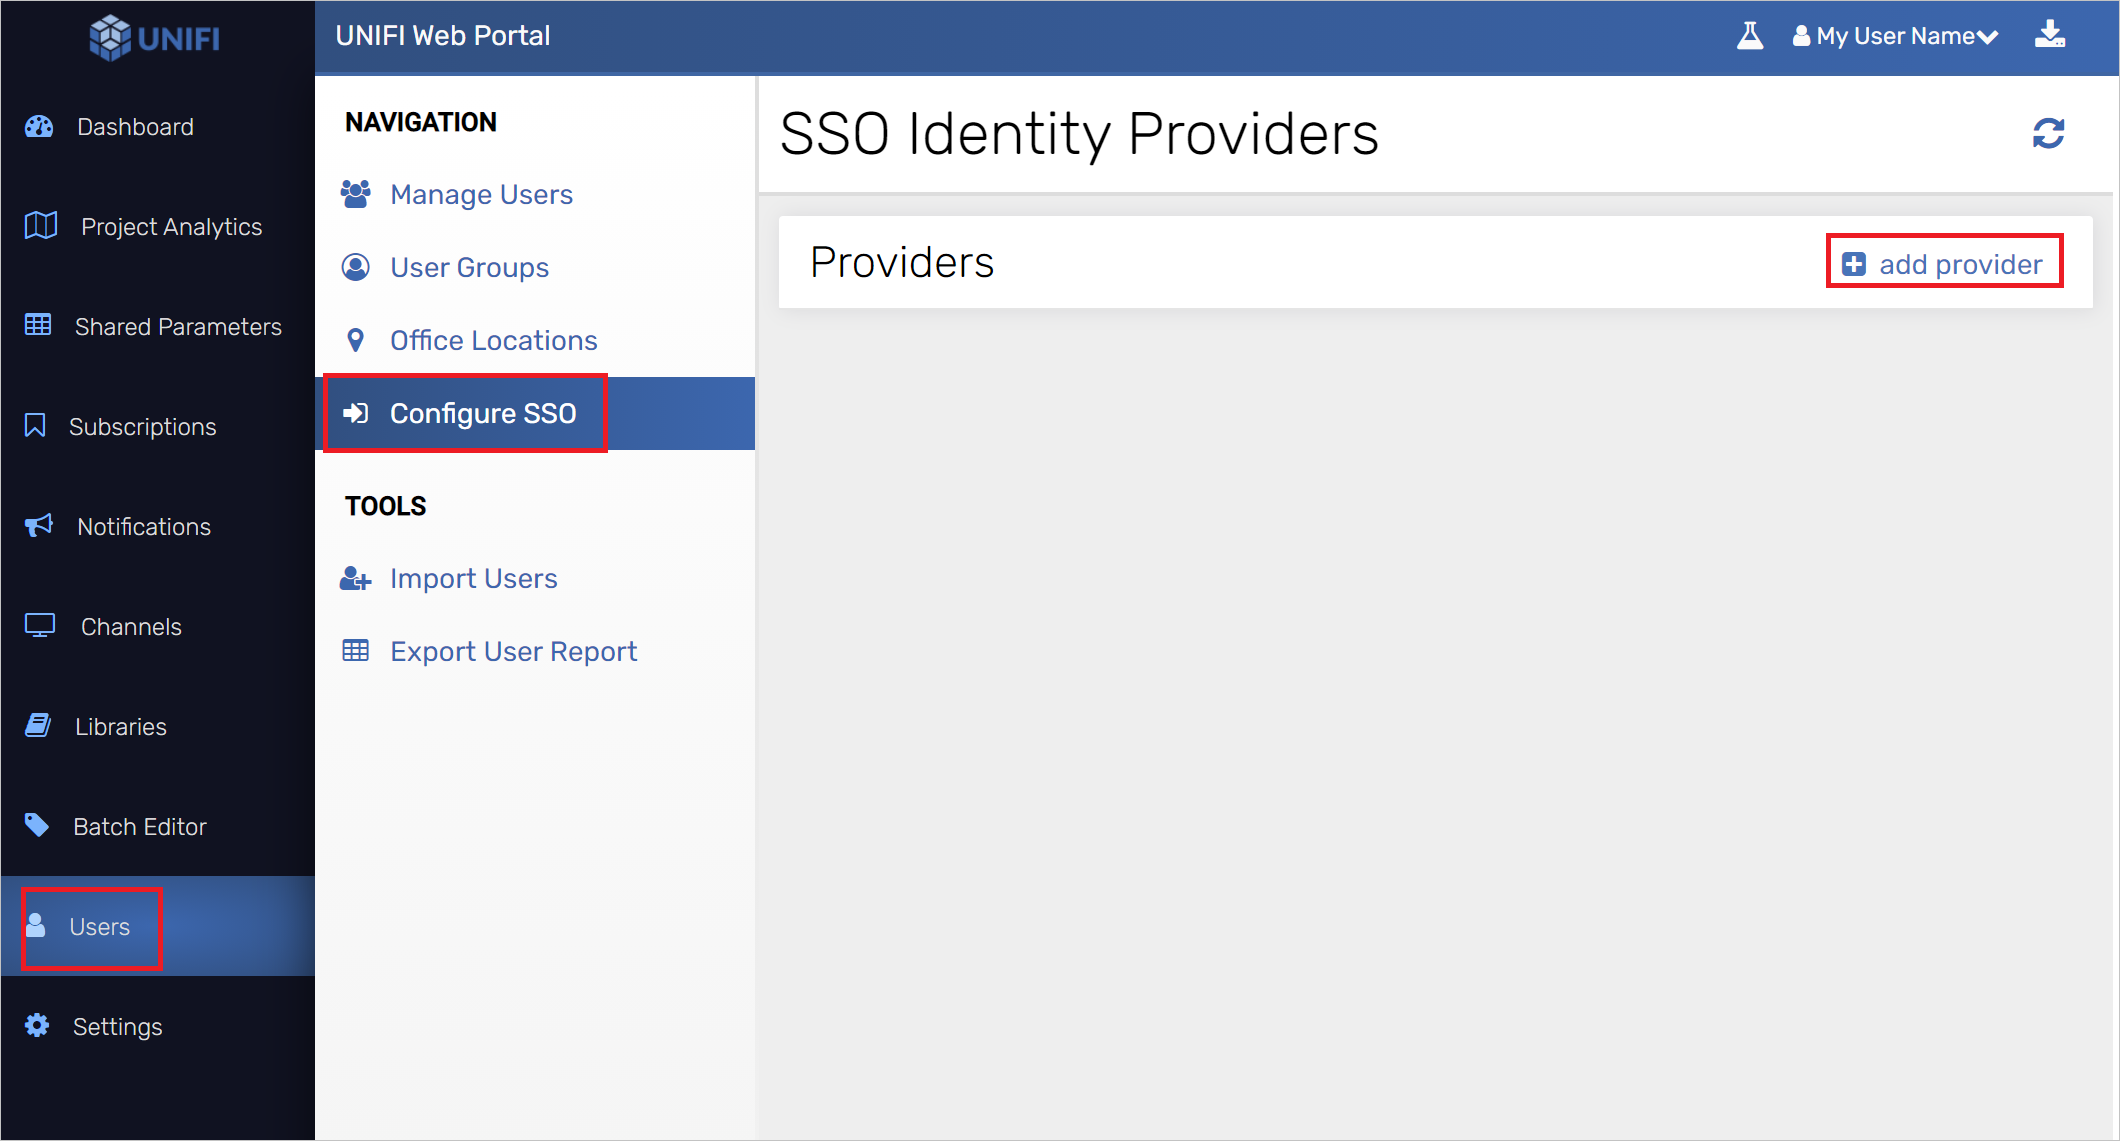
Task: Open Export User Report tool
Action: coord(511,649)
